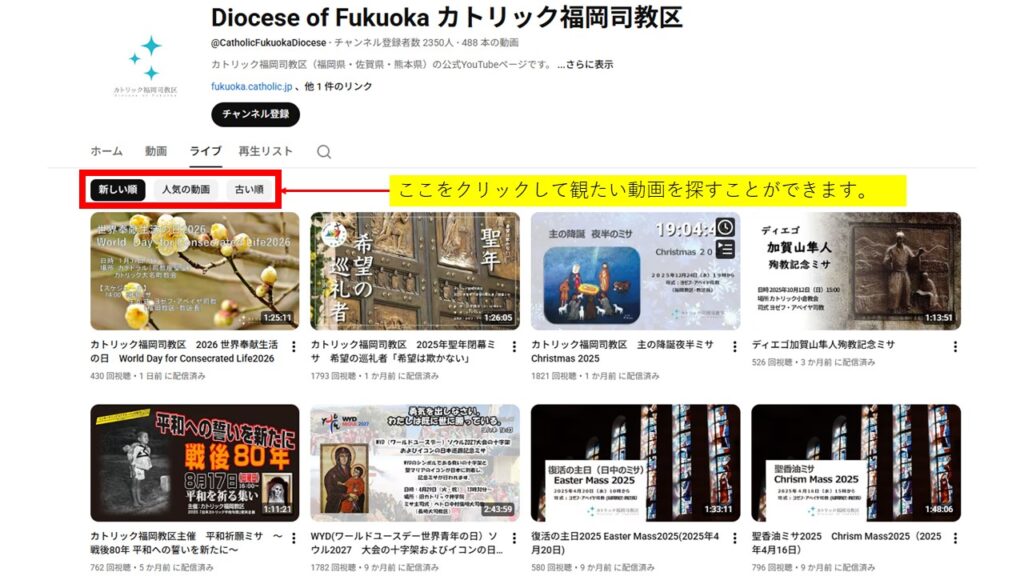Open options menu for ディエゴ加賀山隼人 video

[955, 346]
